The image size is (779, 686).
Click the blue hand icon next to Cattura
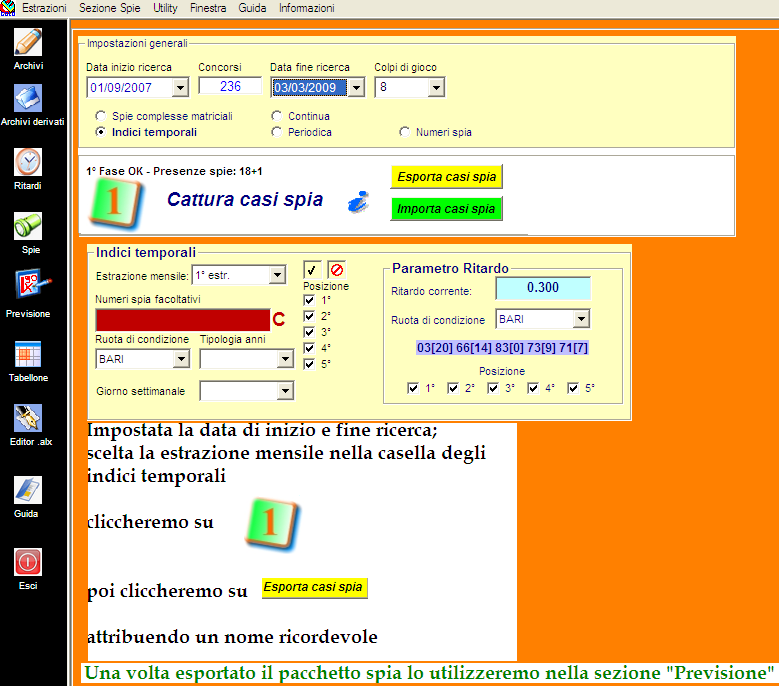point(358,202)
